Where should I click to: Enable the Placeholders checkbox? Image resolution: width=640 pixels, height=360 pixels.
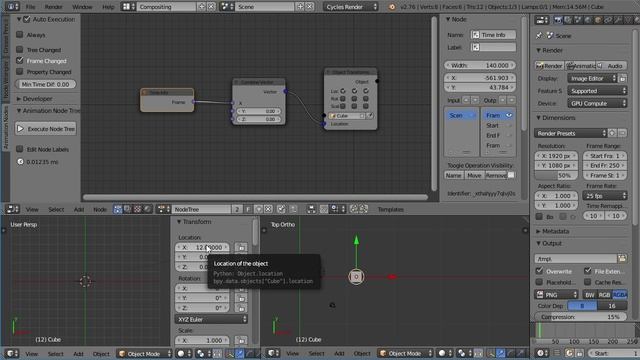(x=539, y=282)
